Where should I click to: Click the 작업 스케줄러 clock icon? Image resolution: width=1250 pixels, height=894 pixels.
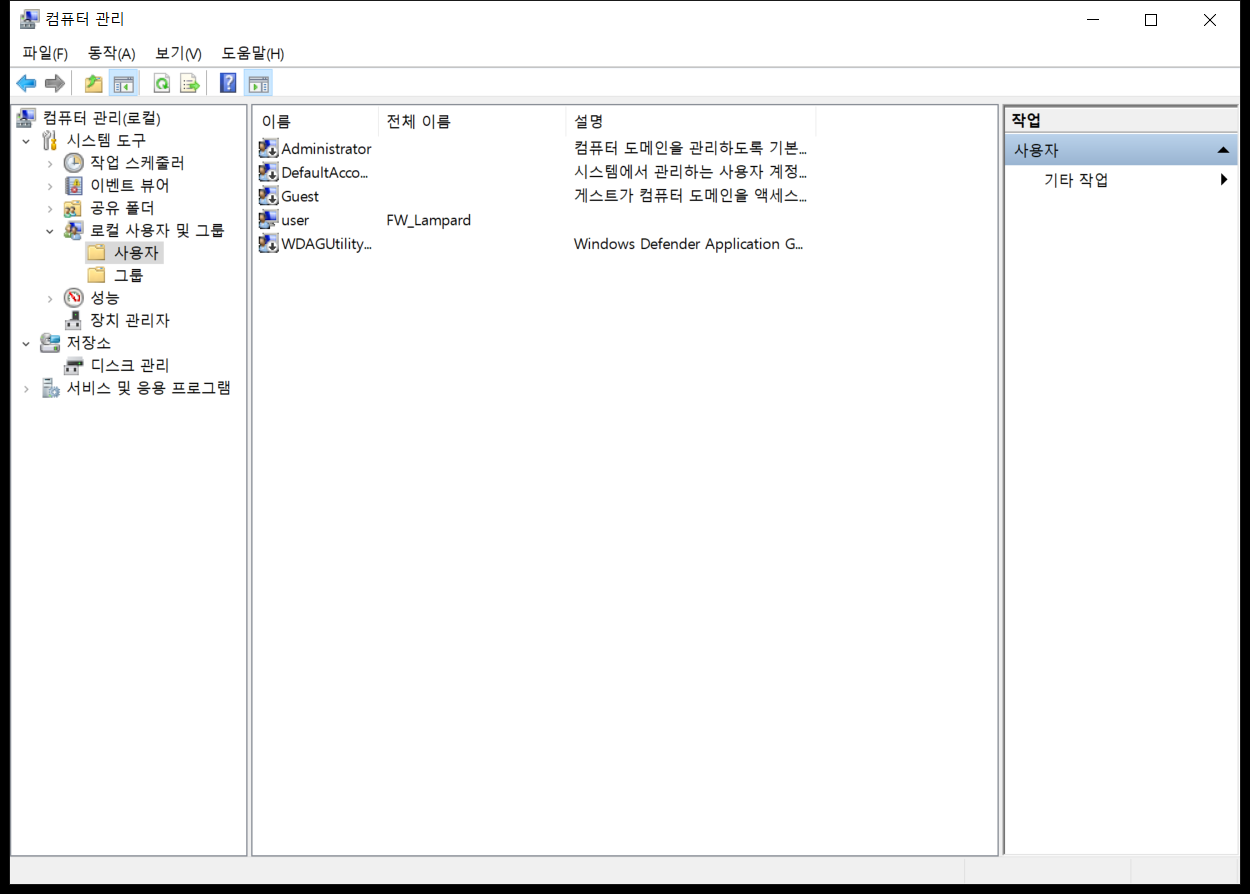tap(74, 162)
